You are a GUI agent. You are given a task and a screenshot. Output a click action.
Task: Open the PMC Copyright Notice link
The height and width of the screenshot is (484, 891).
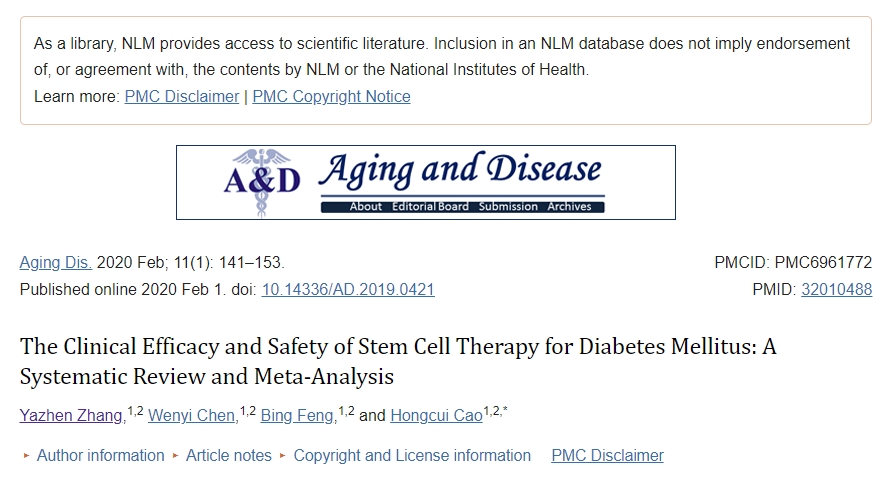pyautogui.click(x=331, y=96)
